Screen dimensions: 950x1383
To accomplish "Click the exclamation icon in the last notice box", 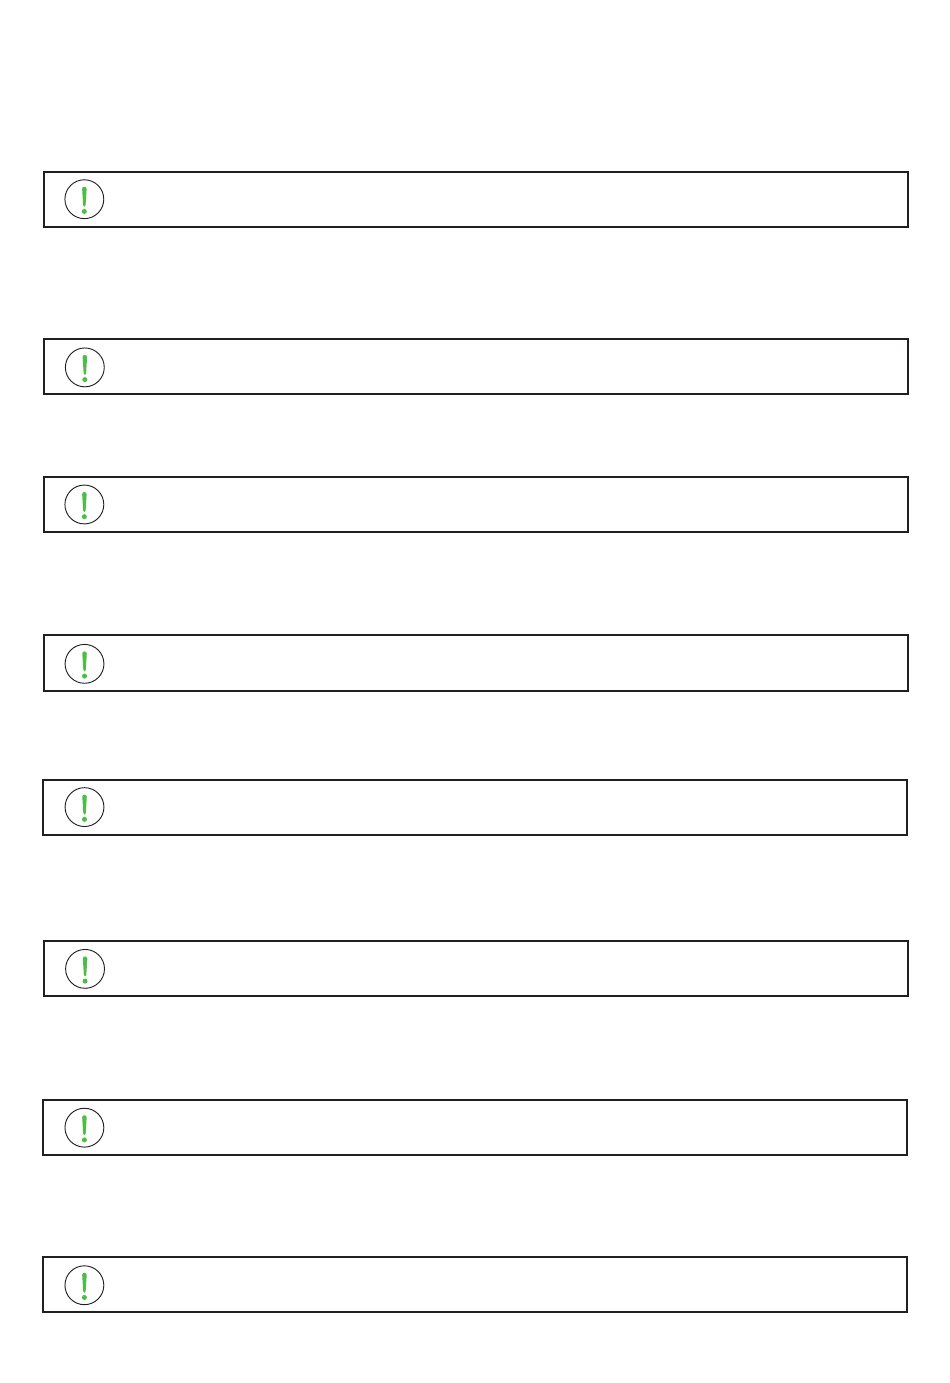I will (x=84, y=1285).
